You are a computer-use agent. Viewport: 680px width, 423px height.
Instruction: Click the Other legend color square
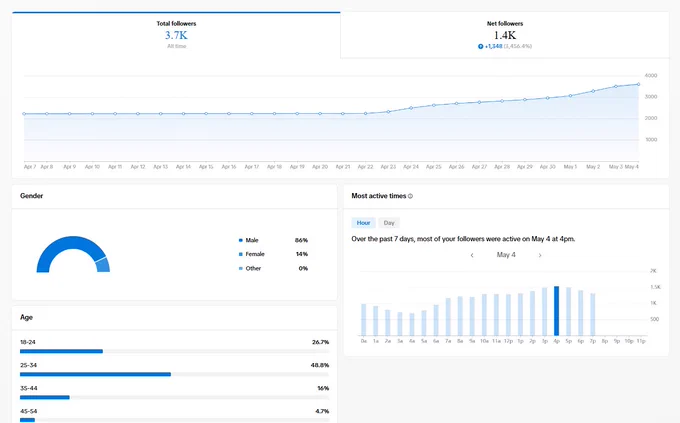pyautogui.click(x=241, y=269)
